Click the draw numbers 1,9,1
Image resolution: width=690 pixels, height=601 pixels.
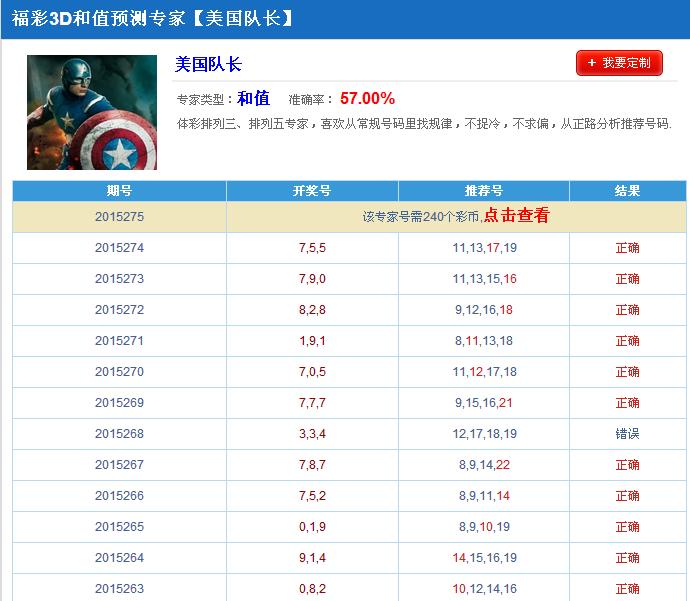312,341
